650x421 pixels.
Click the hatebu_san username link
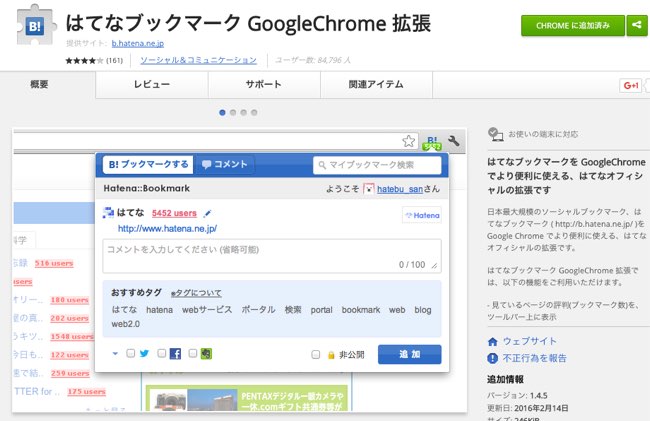400,189
